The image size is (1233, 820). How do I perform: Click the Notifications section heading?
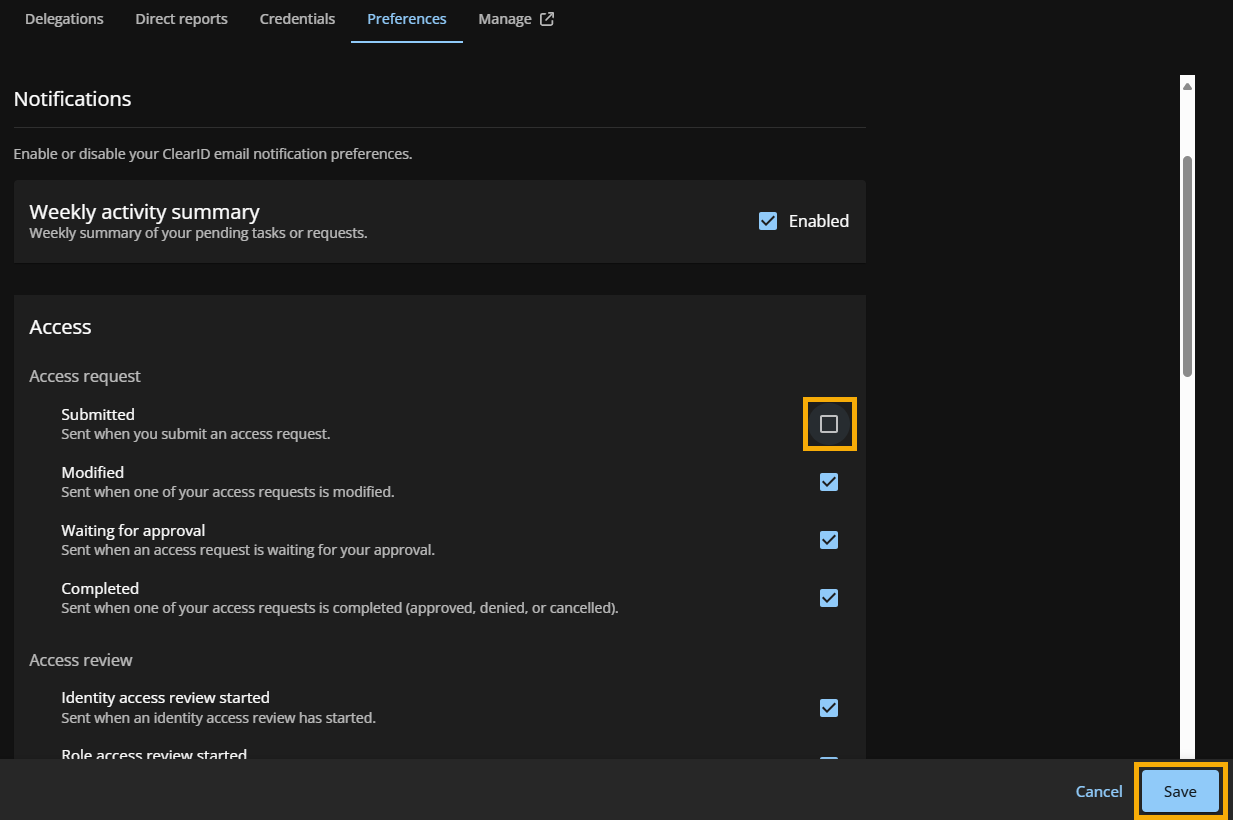point(72,98)
